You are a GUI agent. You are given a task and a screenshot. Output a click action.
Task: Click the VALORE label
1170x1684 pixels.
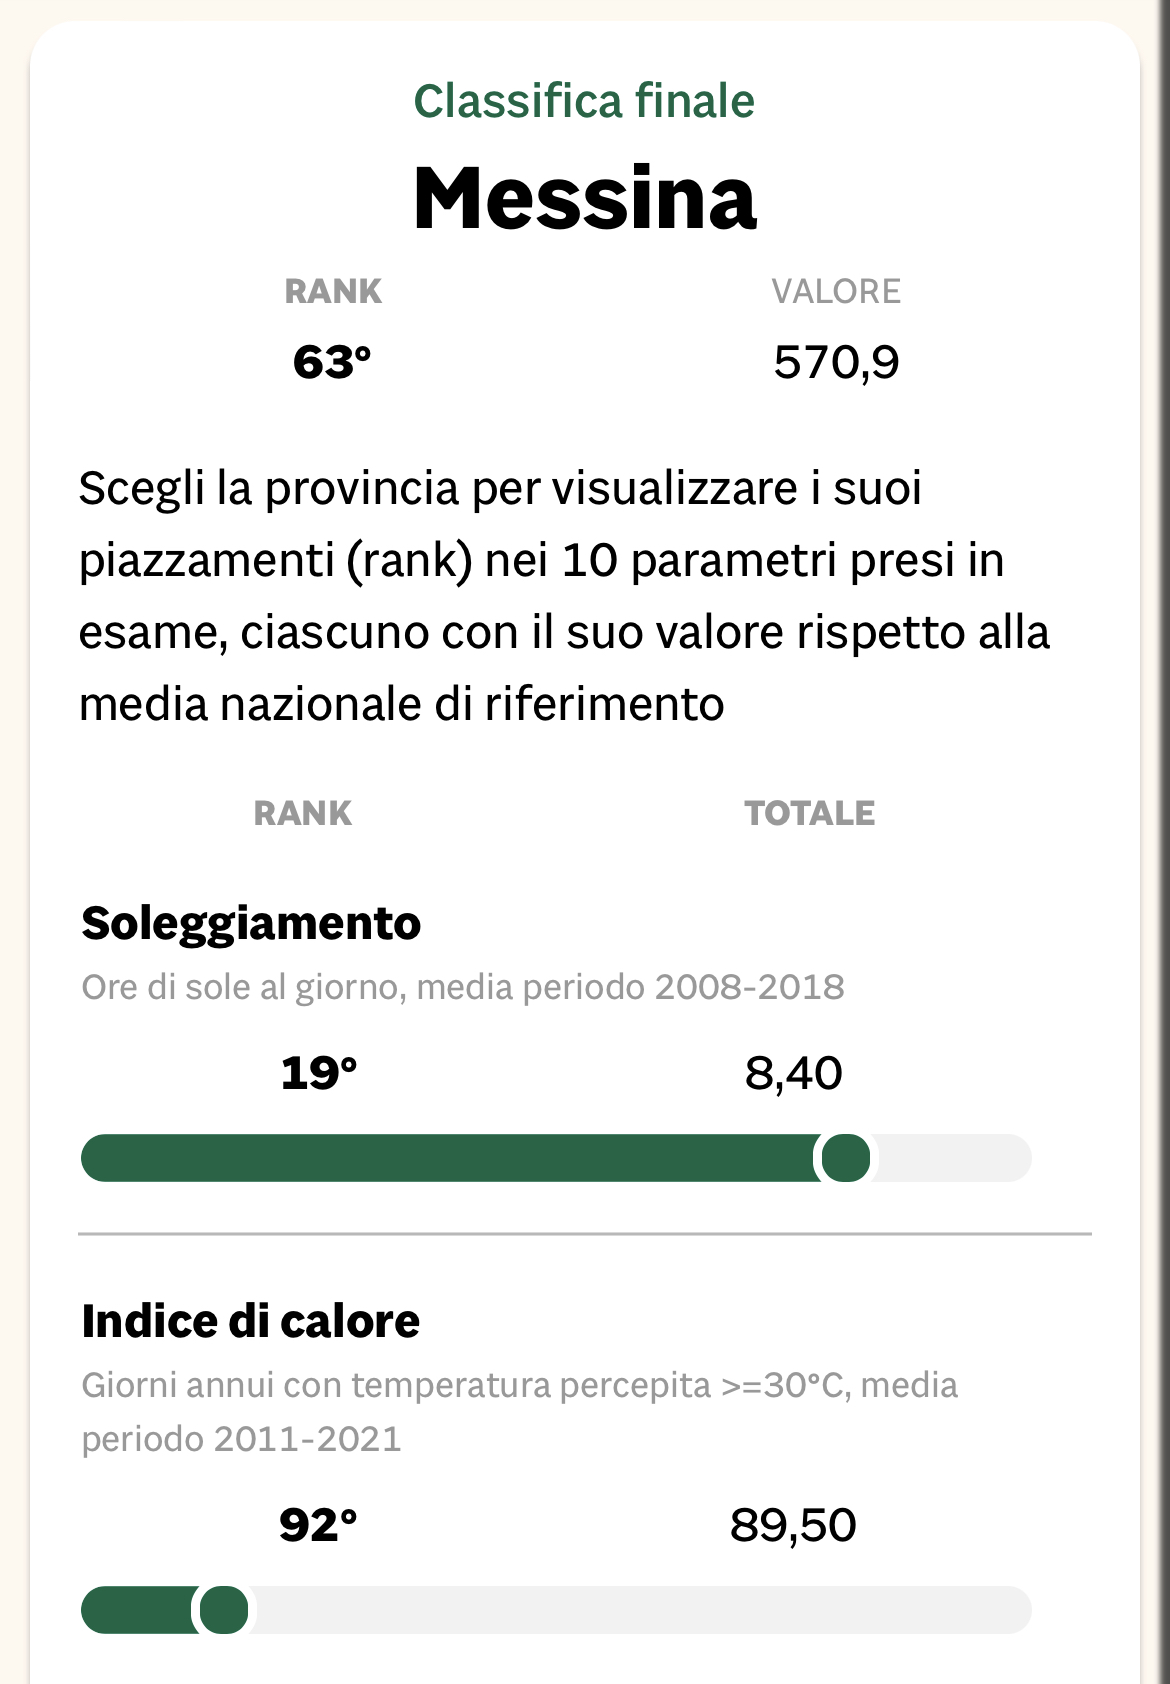[x=836, y=291]
